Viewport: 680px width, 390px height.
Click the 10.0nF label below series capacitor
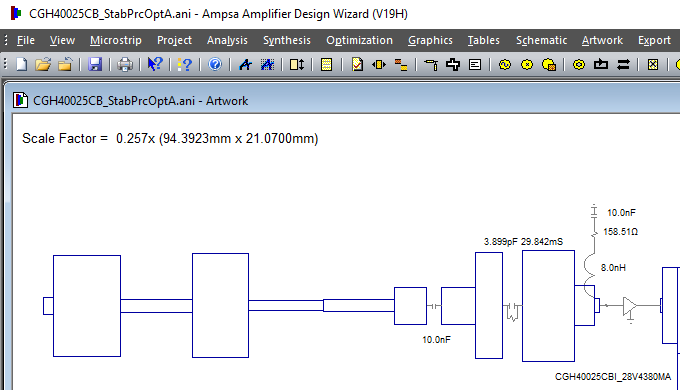(x=436, y=340)
